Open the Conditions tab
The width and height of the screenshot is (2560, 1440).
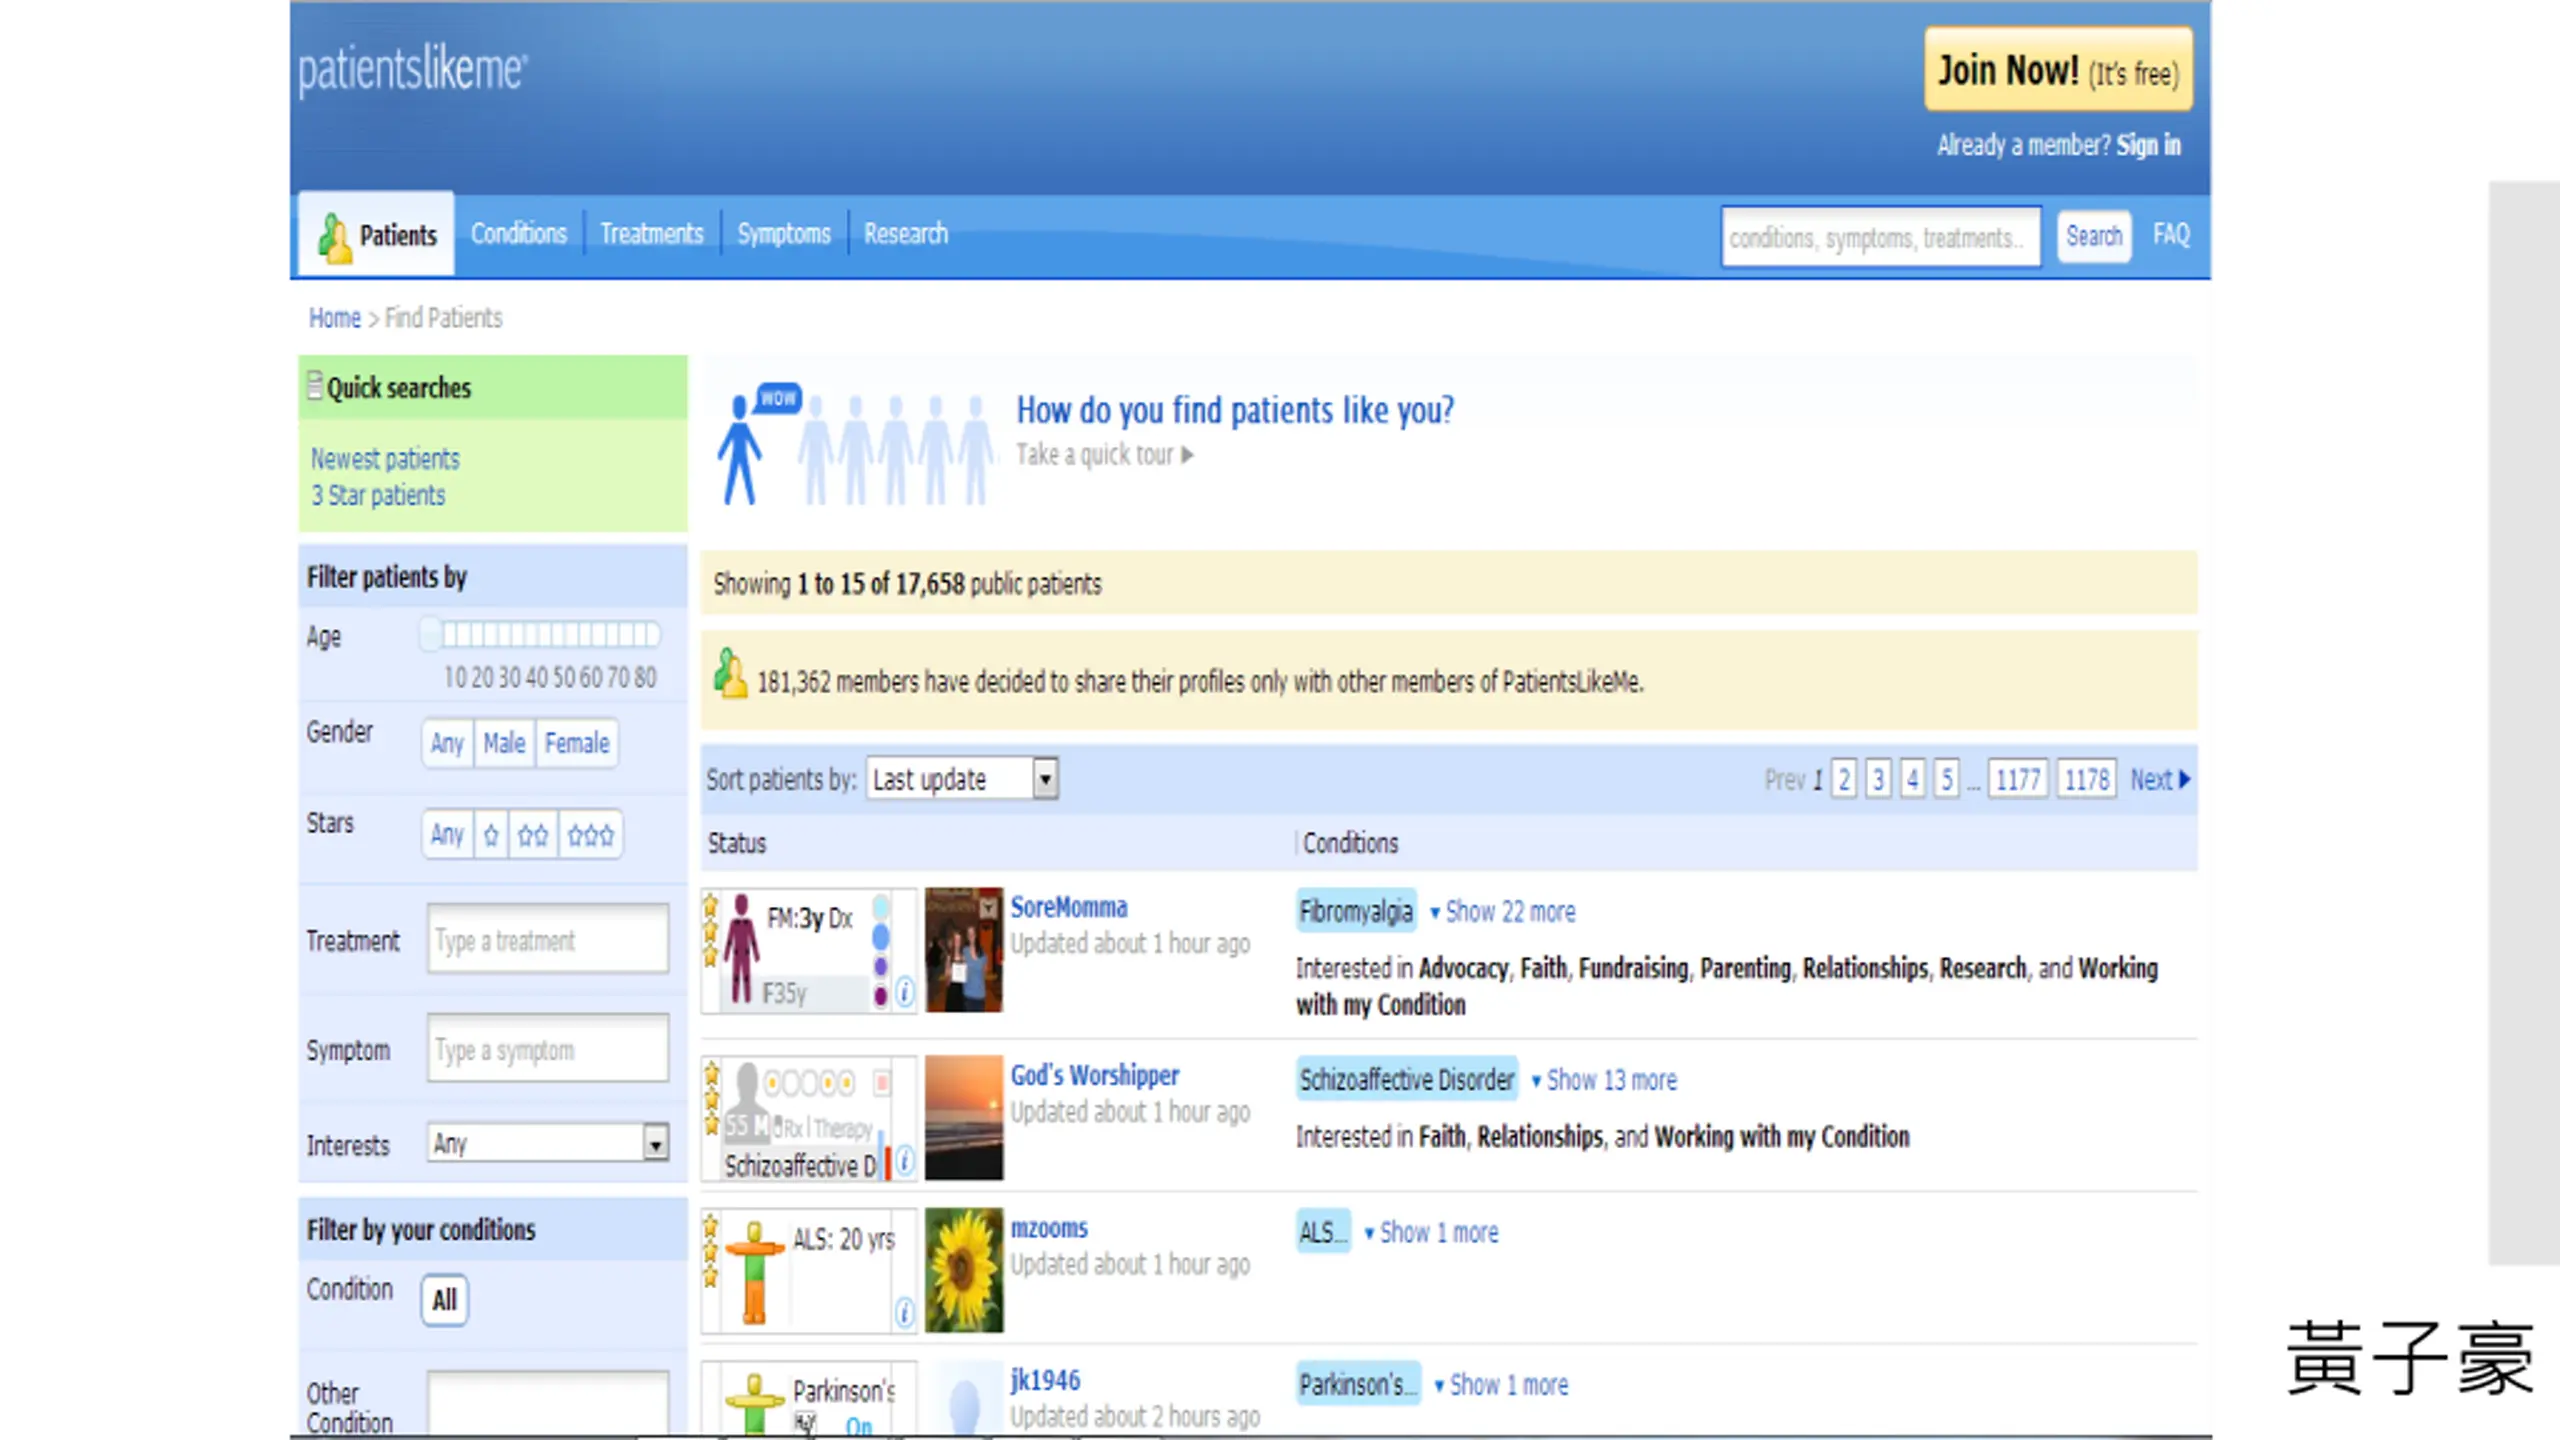click(519, 234)
